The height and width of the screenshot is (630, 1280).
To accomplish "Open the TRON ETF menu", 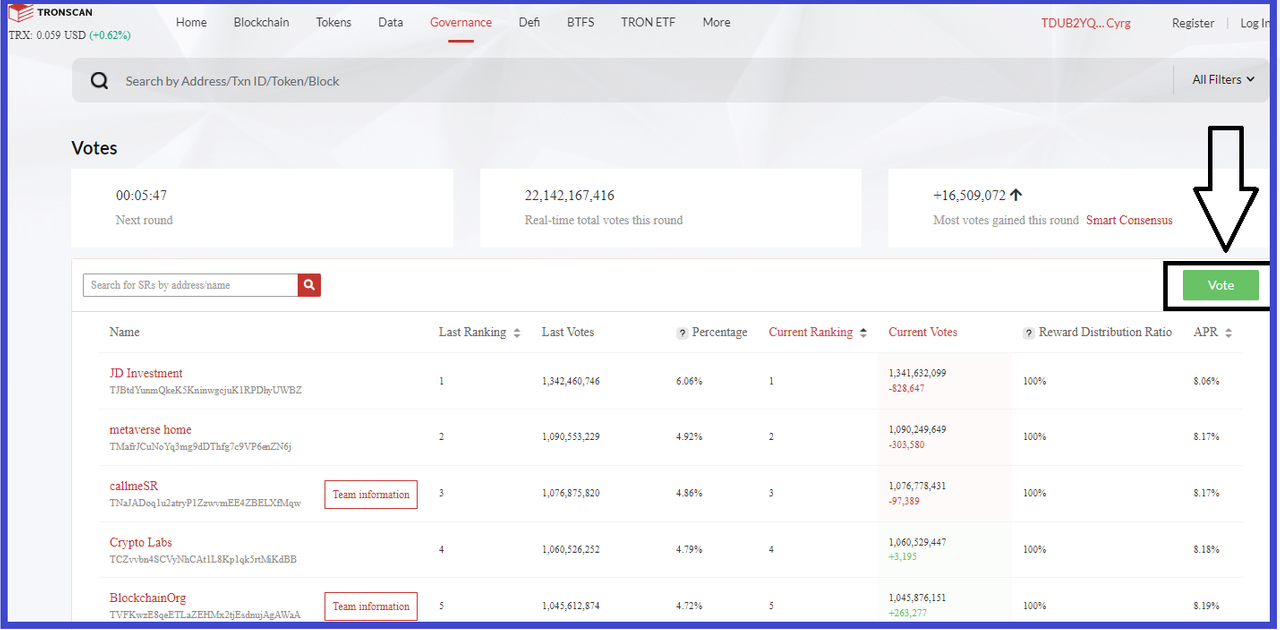I will tap(648, 22).
